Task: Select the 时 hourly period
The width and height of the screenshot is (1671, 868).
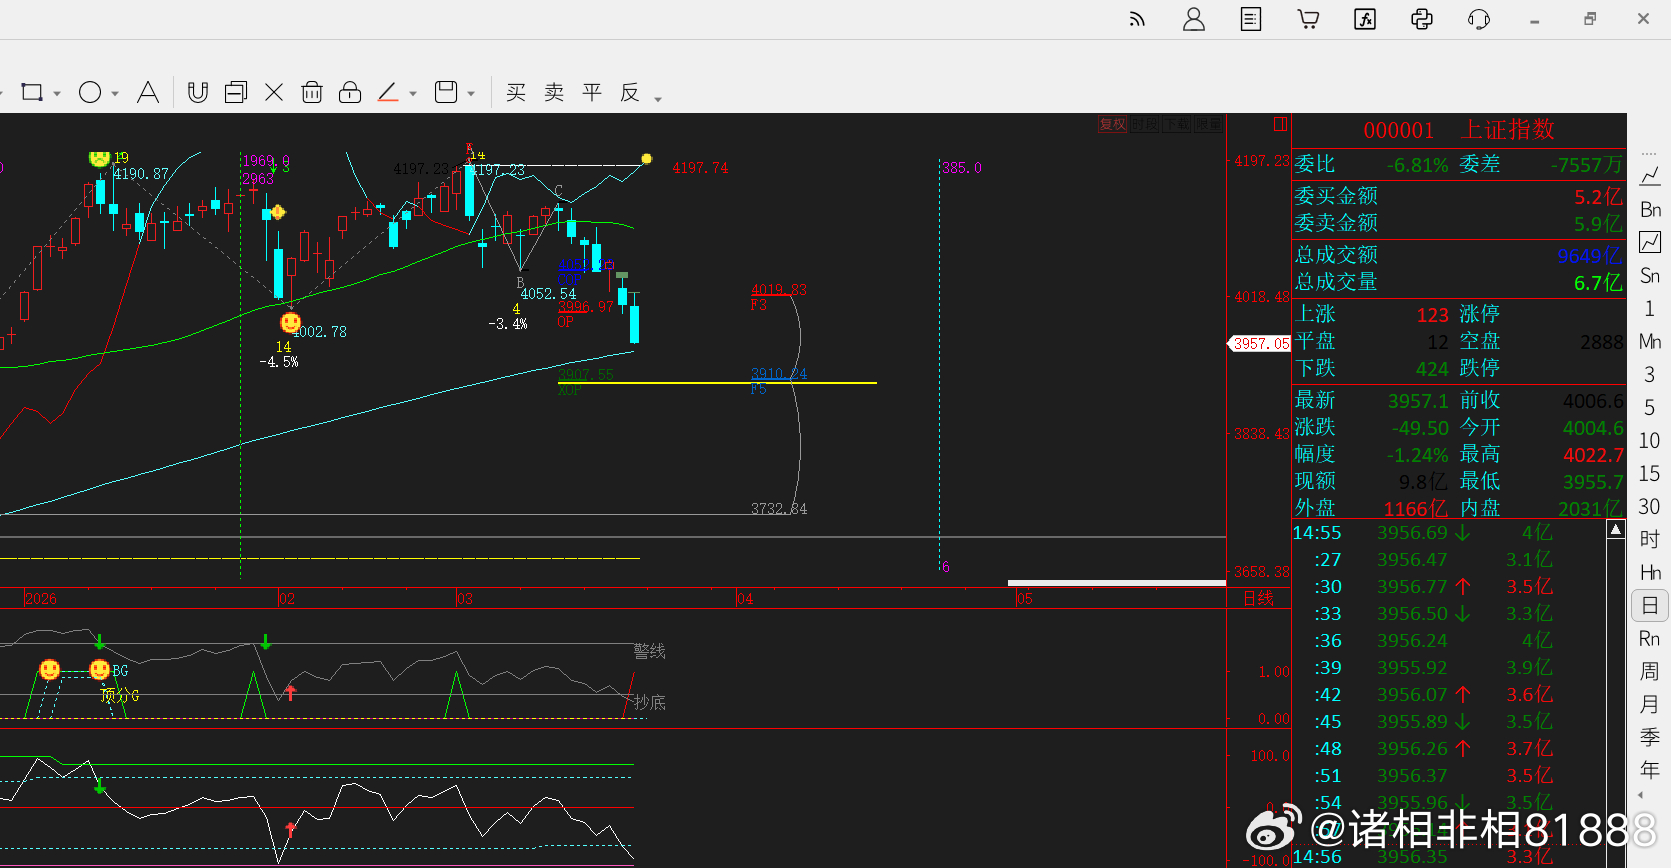Action: pyautogui.click(x=1650, y=539)
